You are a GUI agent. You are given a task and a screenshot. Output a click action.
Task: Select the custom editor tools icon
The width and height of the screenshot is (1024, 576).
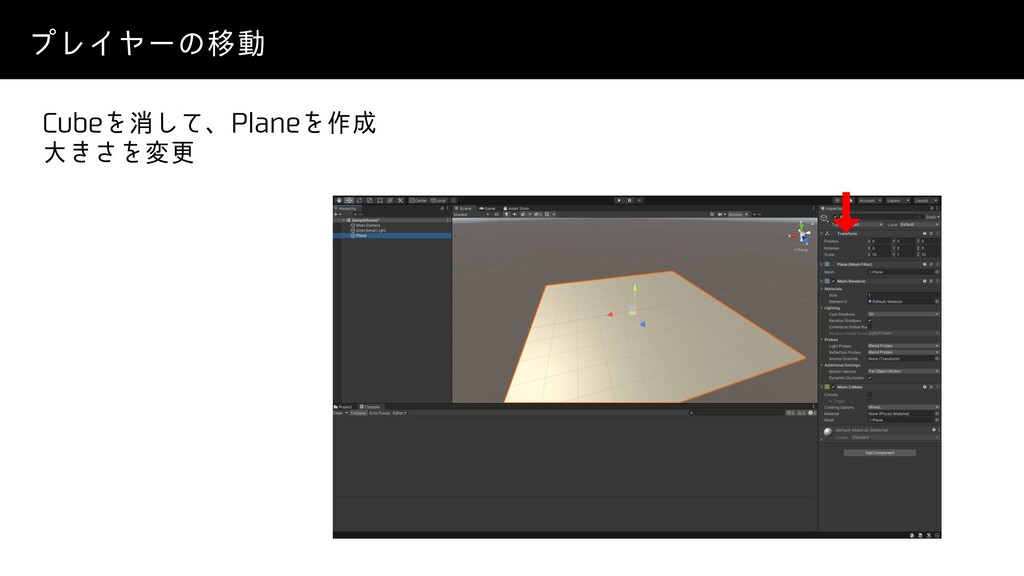pyautogui.click(x=400, y=200)
